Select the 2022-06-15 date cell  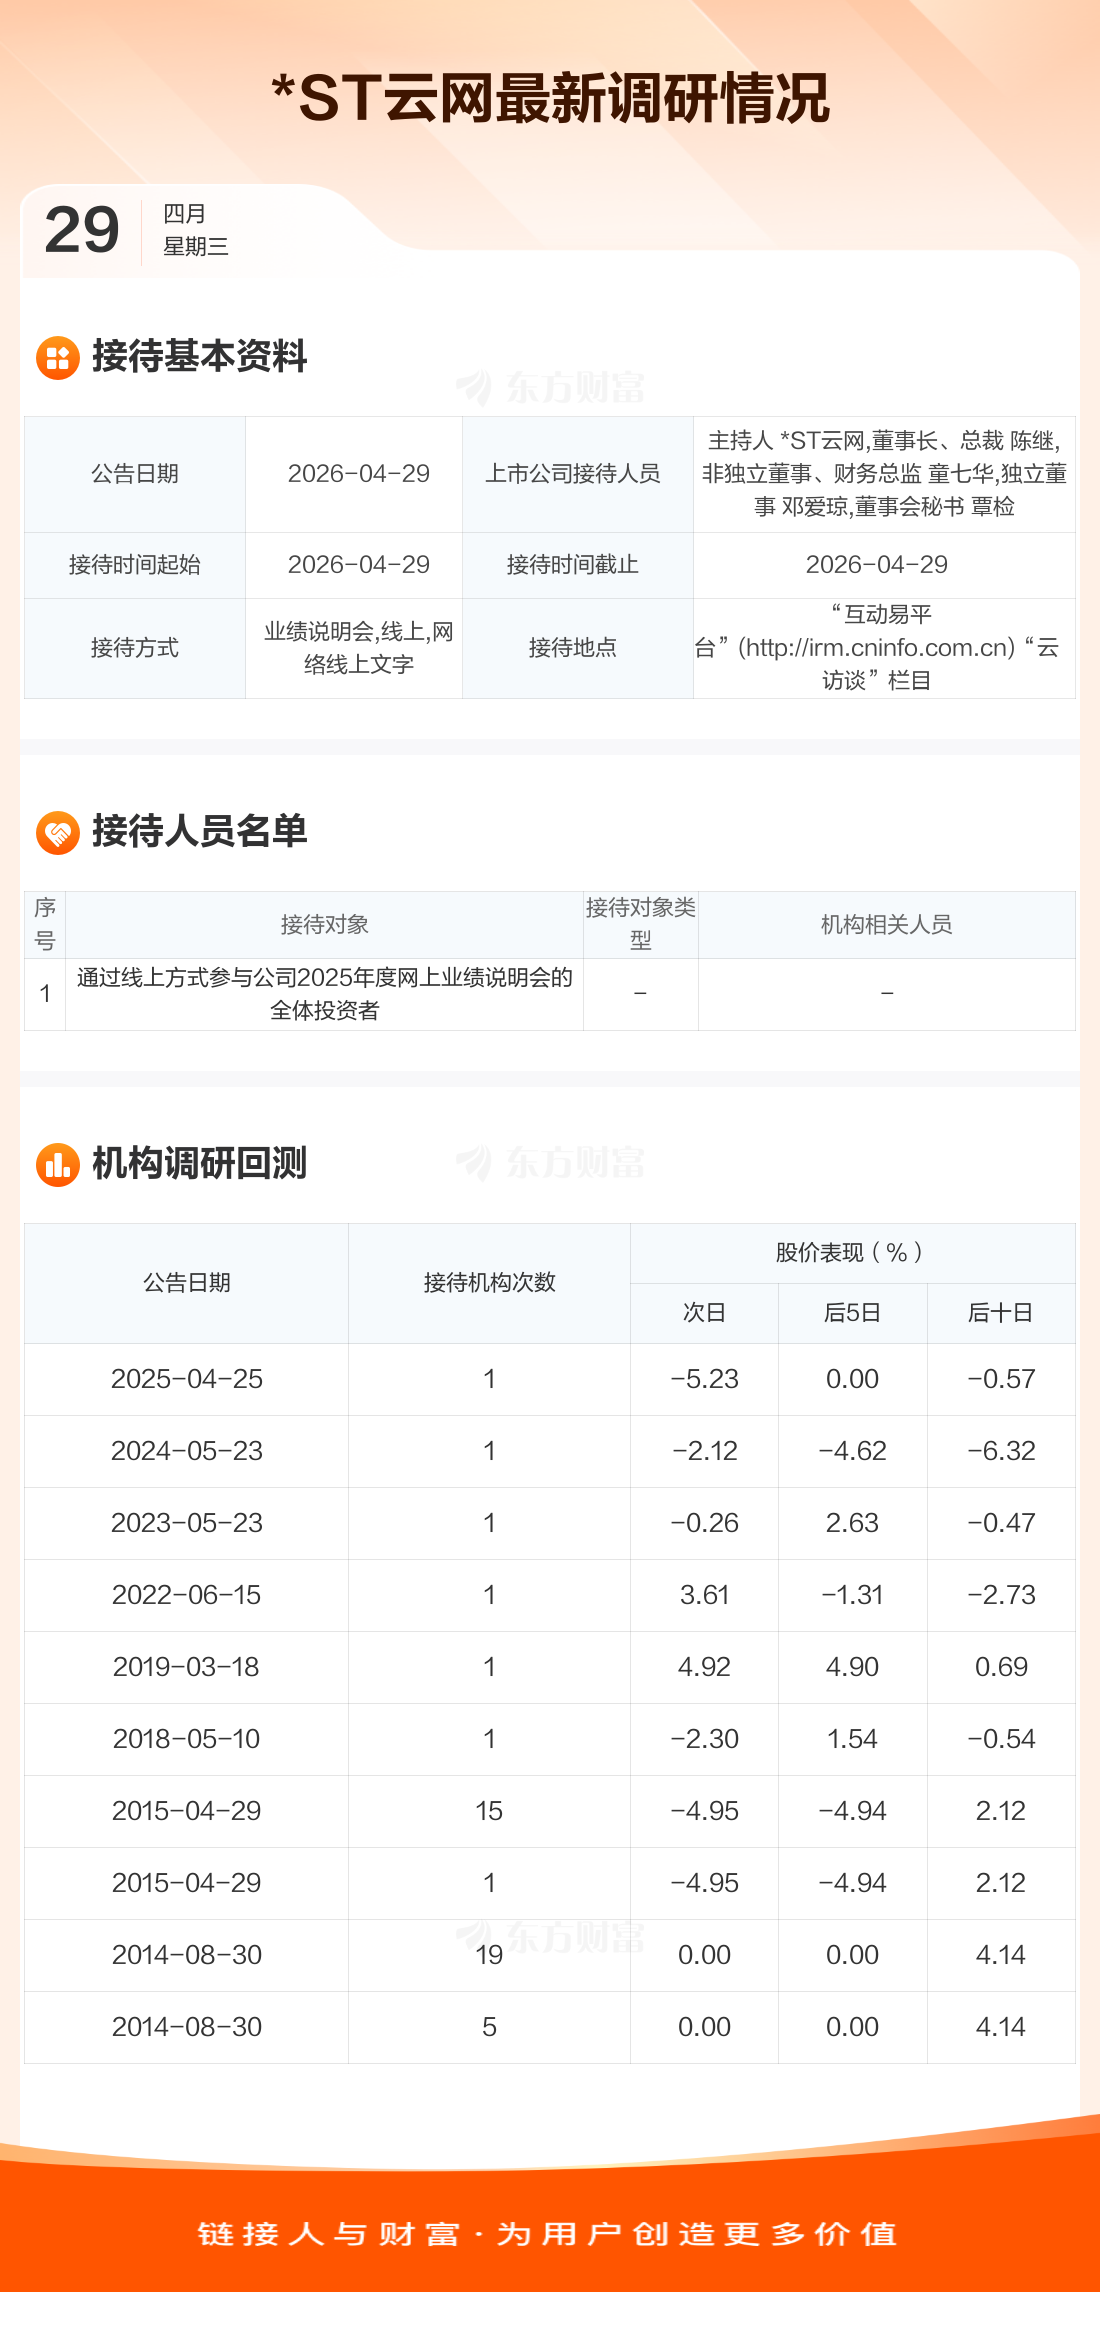click(x=187, y=1595)
